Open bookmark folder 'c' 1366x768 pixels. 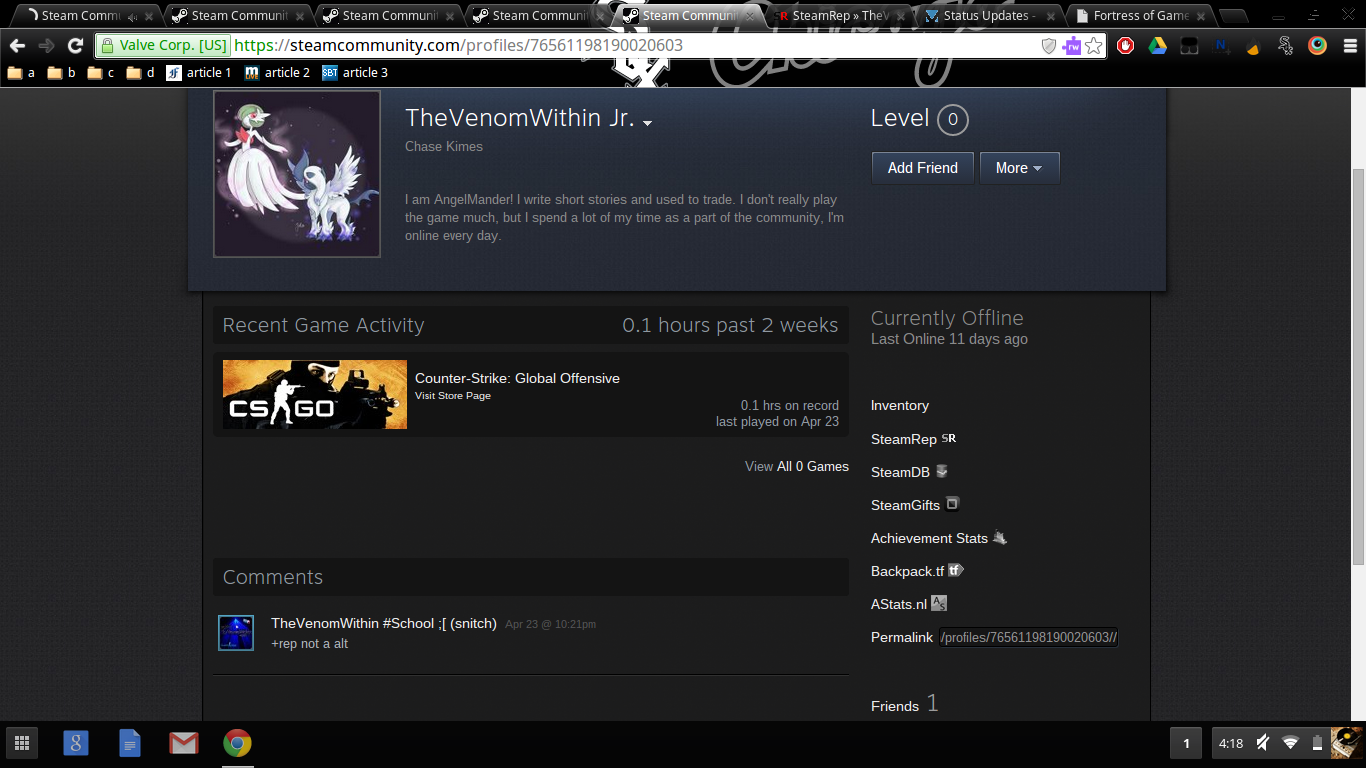[101, 73]
